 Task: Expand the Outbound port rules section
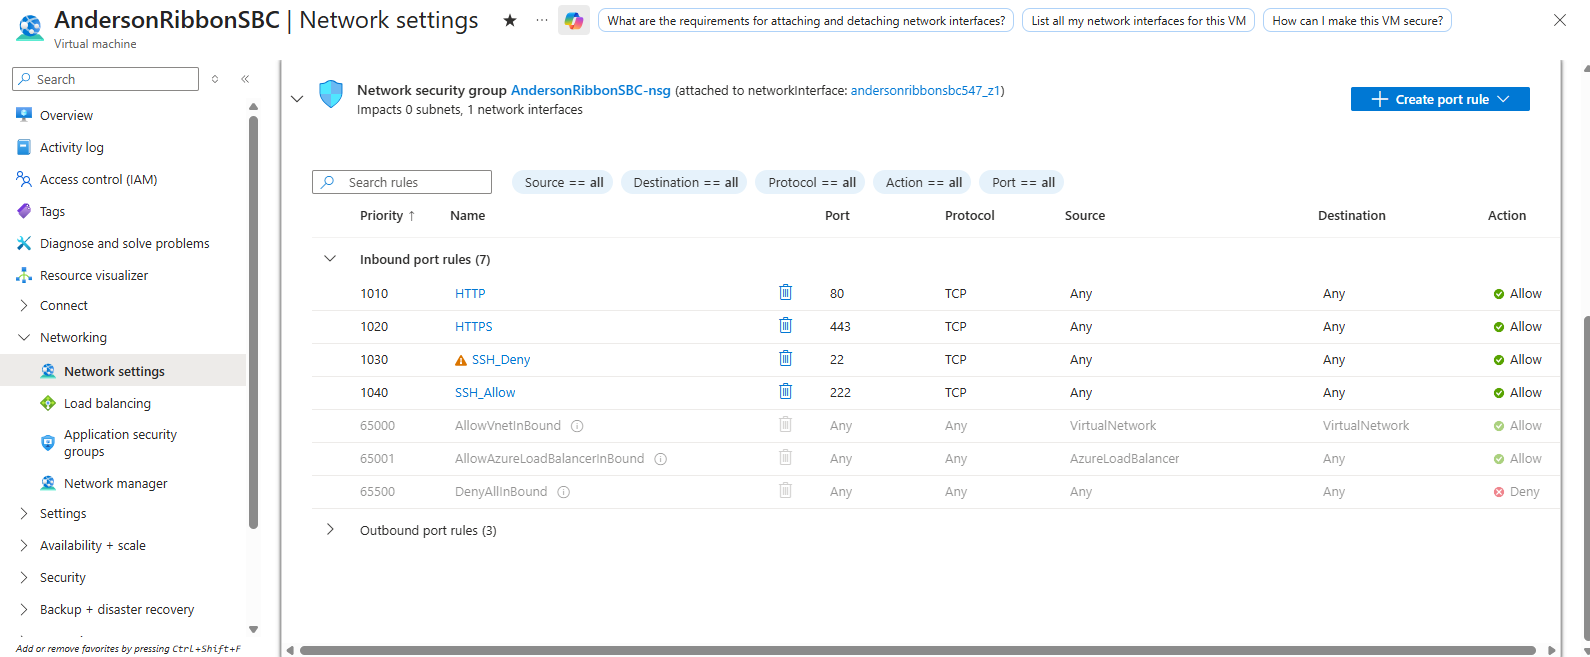[330, 530]
